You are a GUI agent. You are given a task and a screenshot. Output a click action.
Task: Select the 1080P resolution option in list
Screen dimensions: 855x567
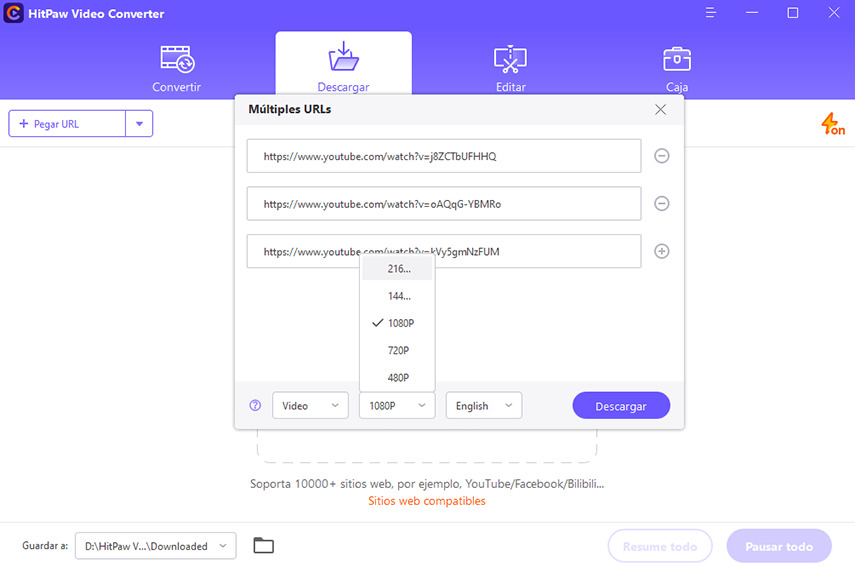coord(398,323)
